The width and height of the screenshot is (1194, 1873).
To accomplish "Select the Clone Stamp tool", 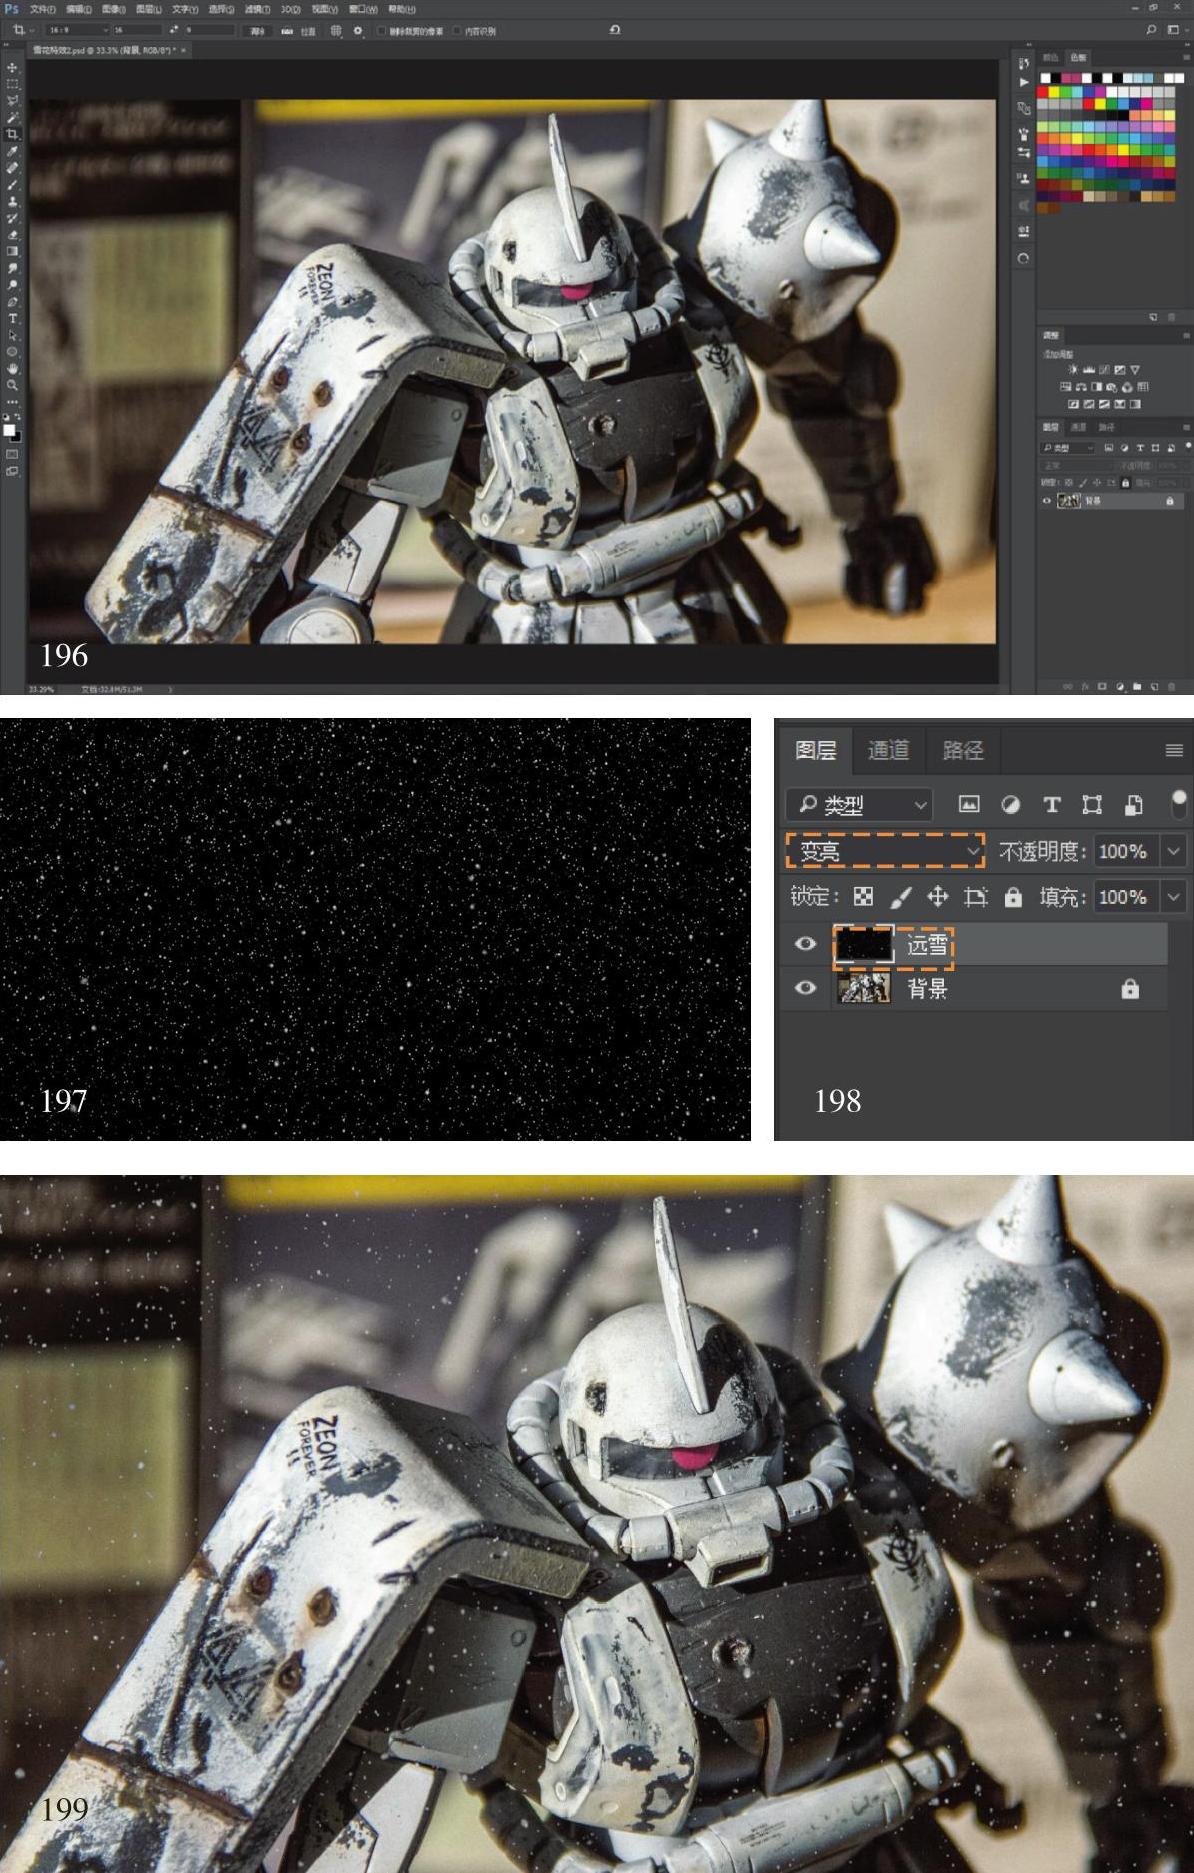I will (x=12, y=202).
